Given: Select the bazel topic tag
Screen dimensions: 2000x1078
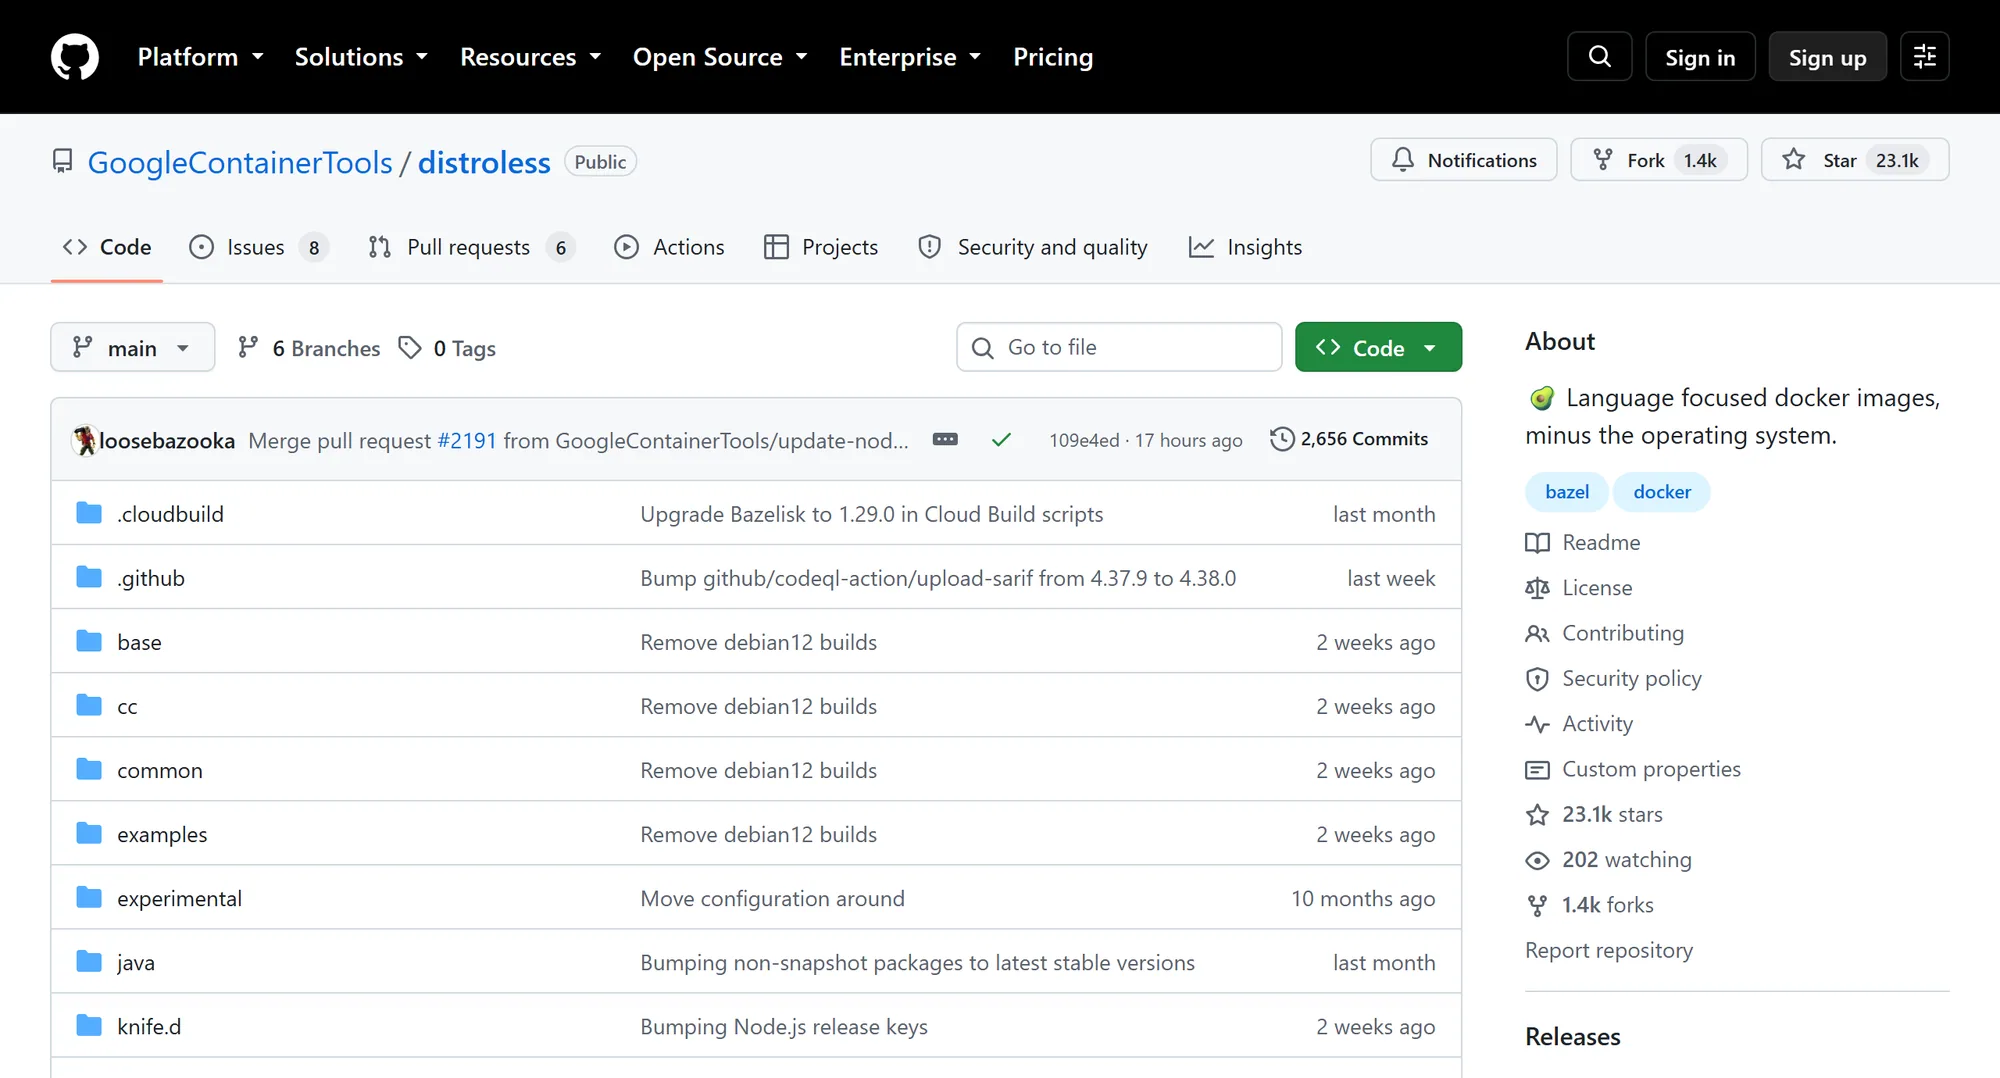Looking at the screenshot, I should [x=1566, y=492].
